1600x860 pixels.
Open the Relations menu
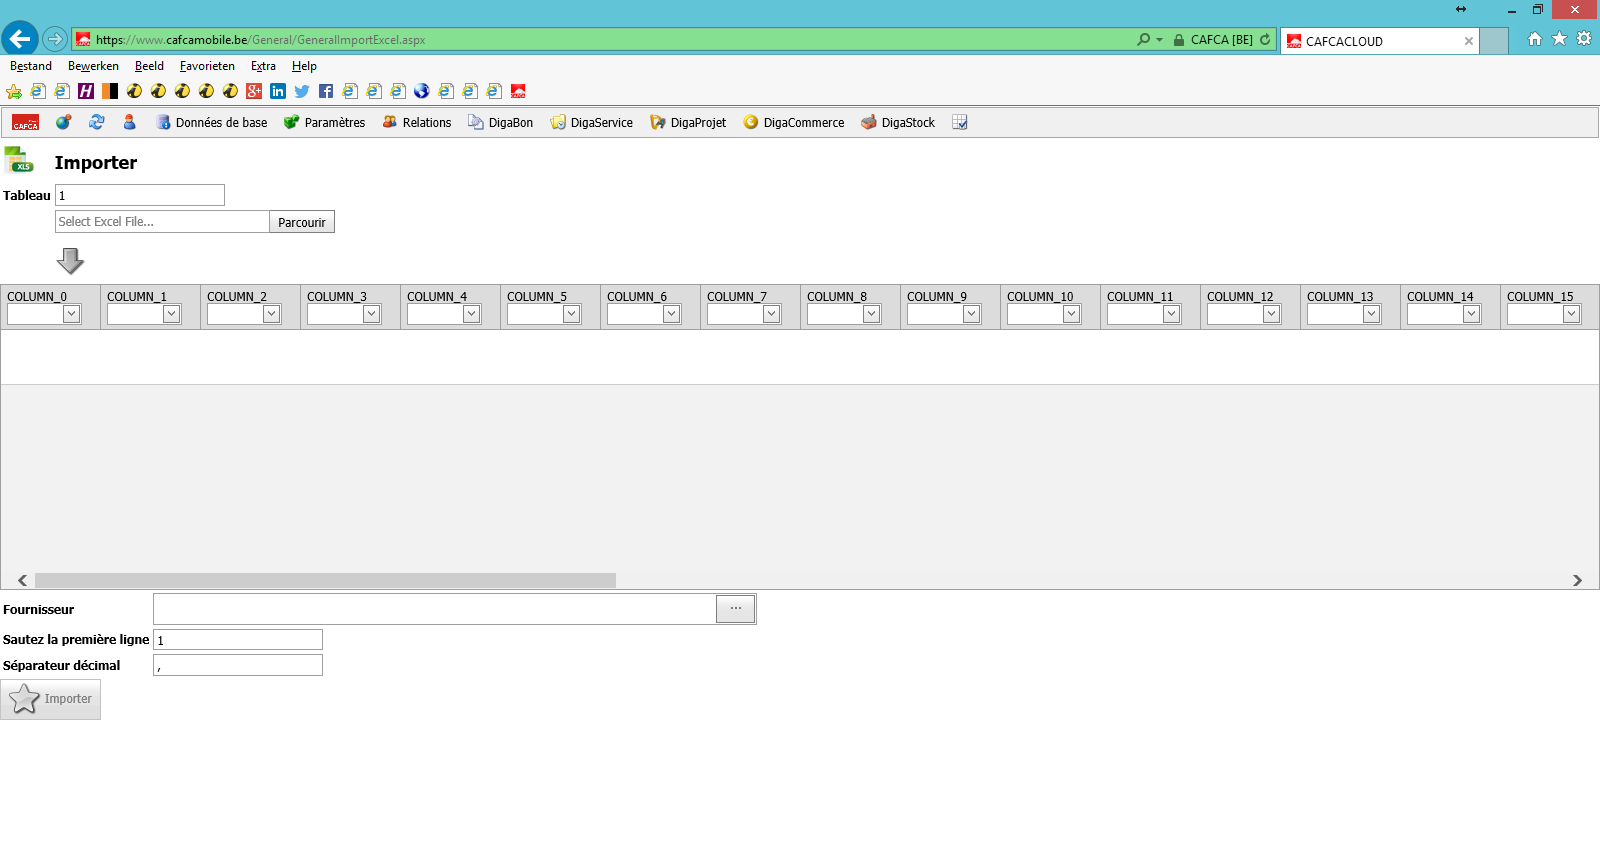coord(417,123)
